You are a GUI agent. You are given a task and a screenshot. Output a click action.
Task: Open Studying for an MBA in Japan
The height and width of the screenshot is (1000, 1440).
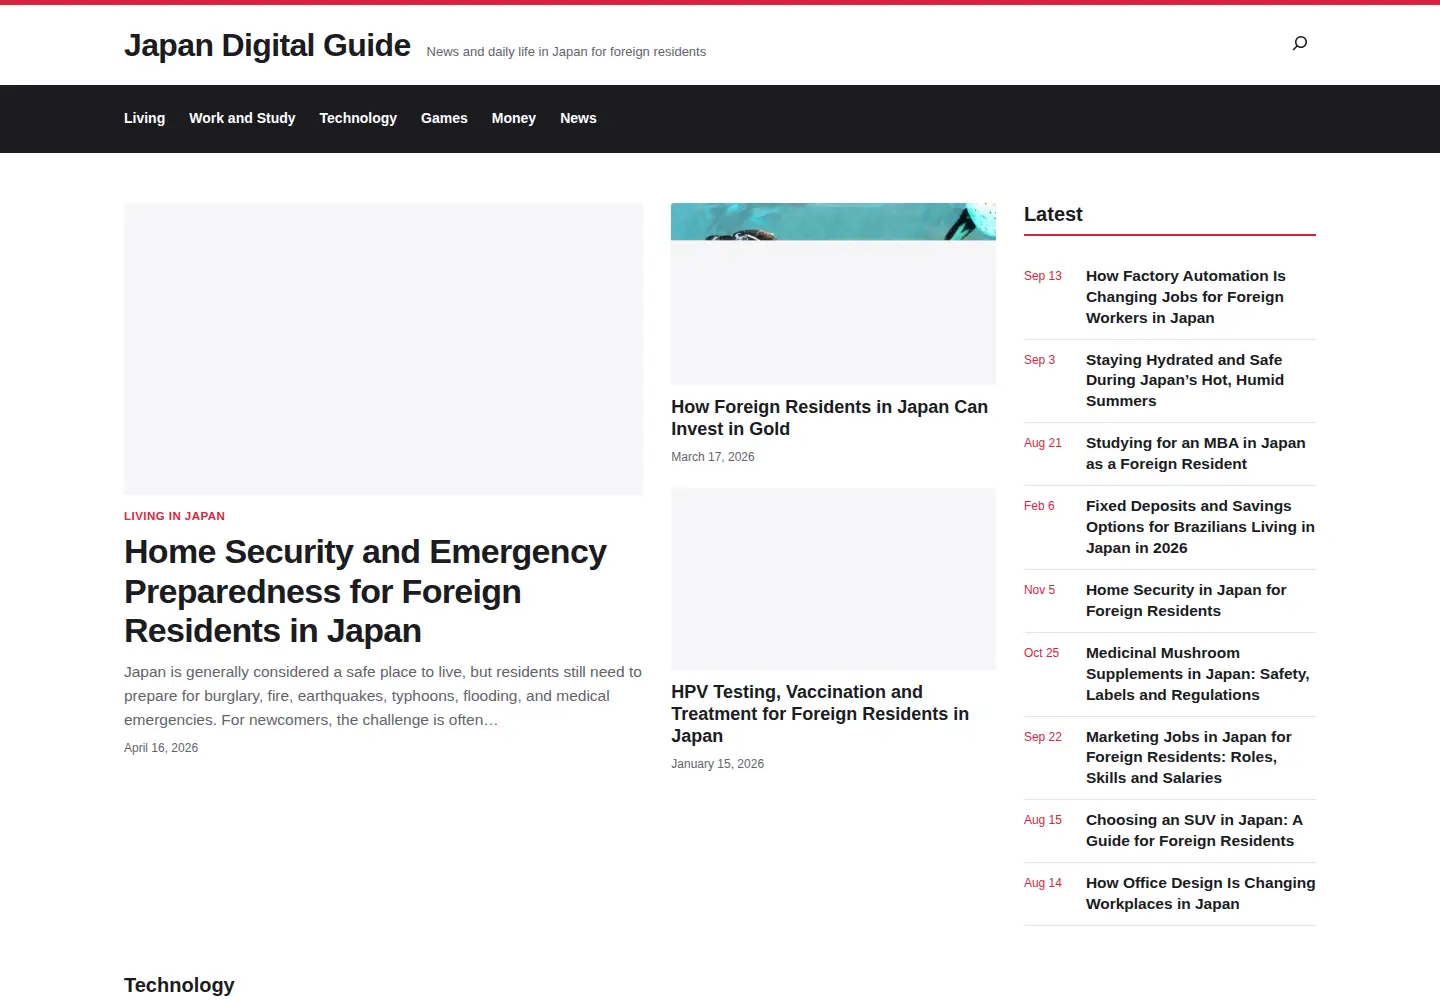[1196, 453]
